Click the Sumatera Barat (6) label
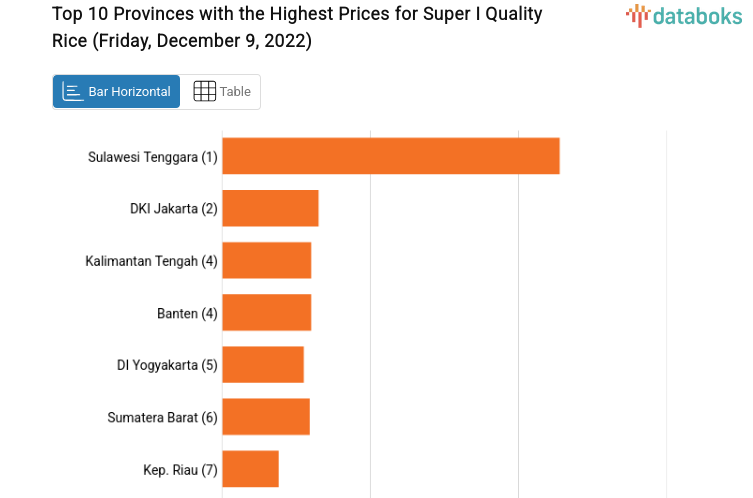 click(162, 417)
